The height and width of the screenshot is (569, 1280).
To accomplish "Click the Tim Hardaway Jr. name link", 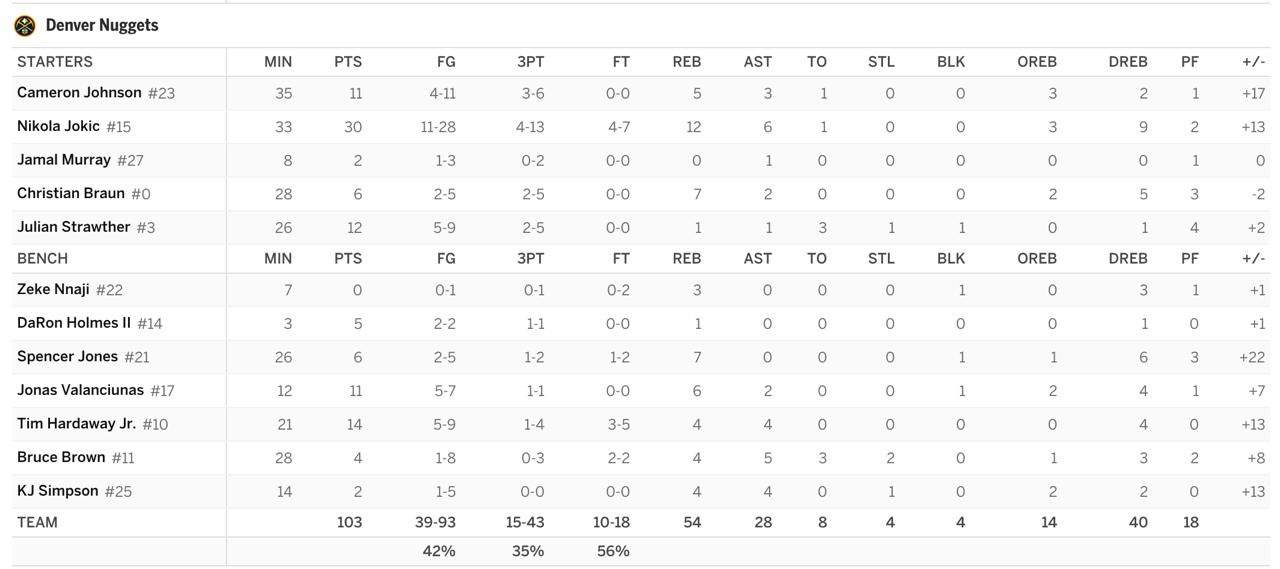I will [76, 424].
